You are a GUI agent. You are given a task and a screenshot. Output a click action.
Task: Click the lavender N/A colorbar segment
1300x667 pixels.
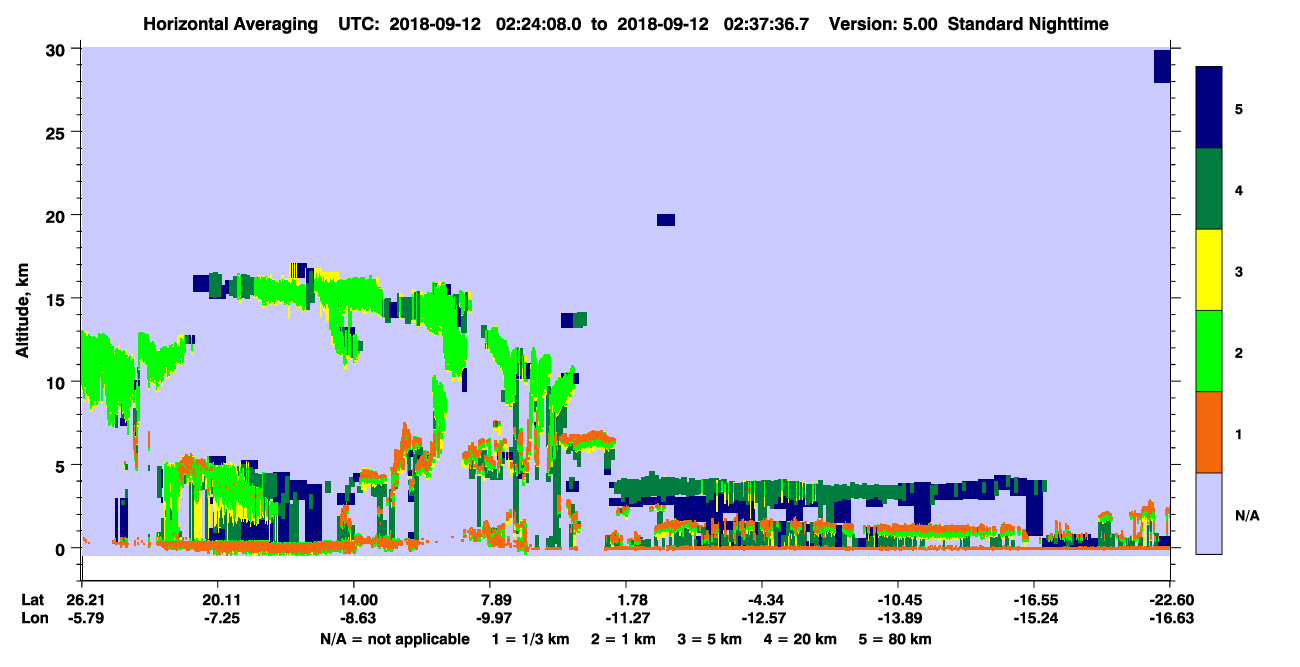click(x=1209, y=513)
